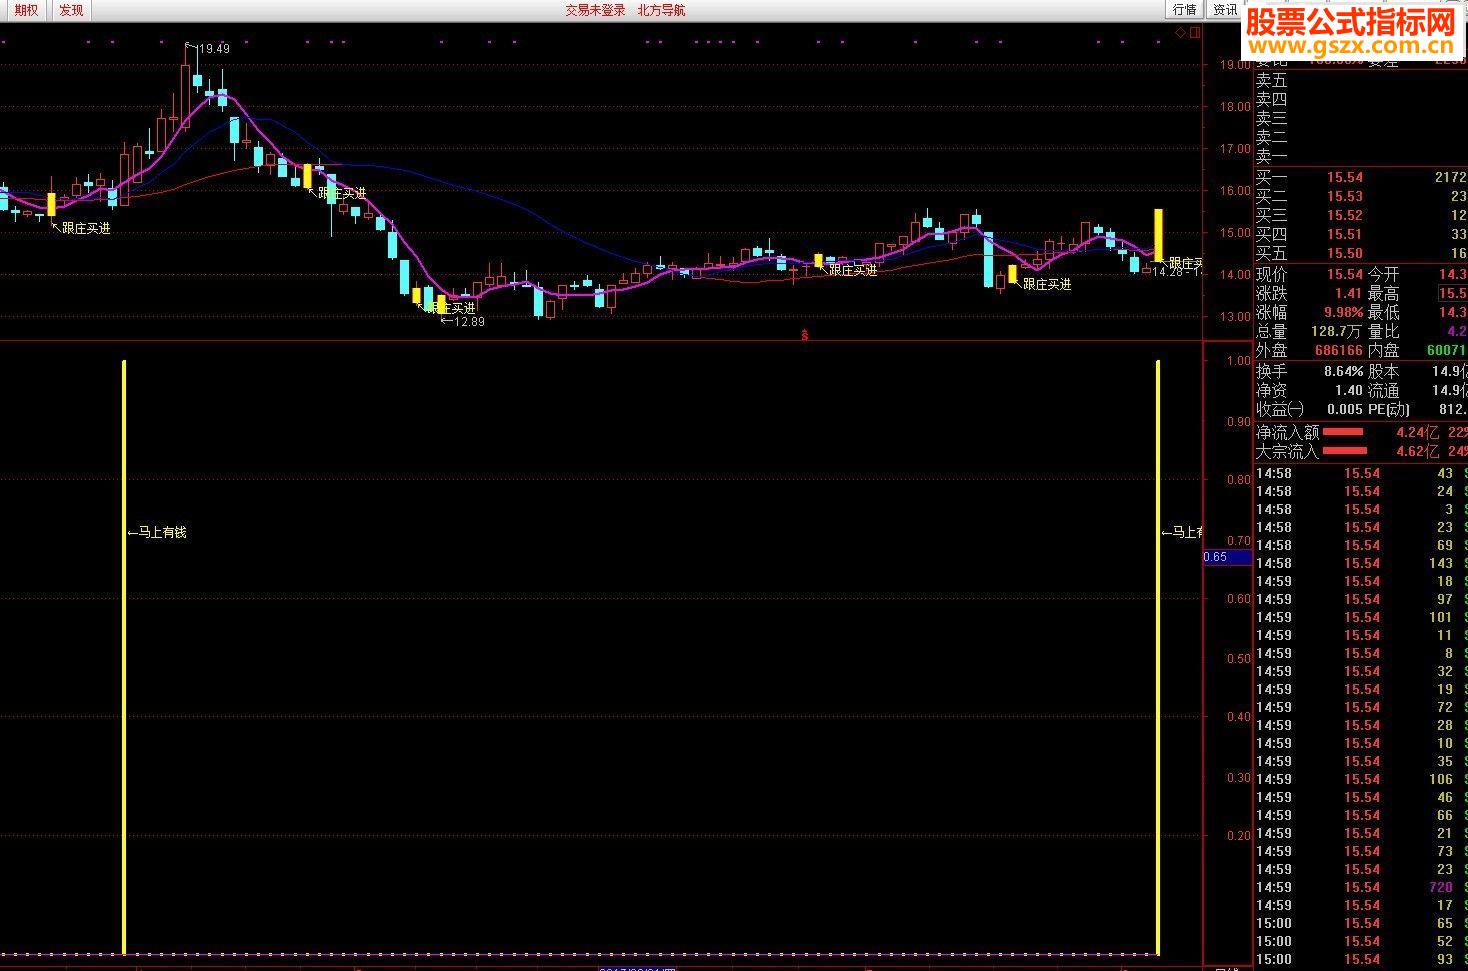Select the 12.89 low price marker
1468x971 pixels.
tap(468, 322)
